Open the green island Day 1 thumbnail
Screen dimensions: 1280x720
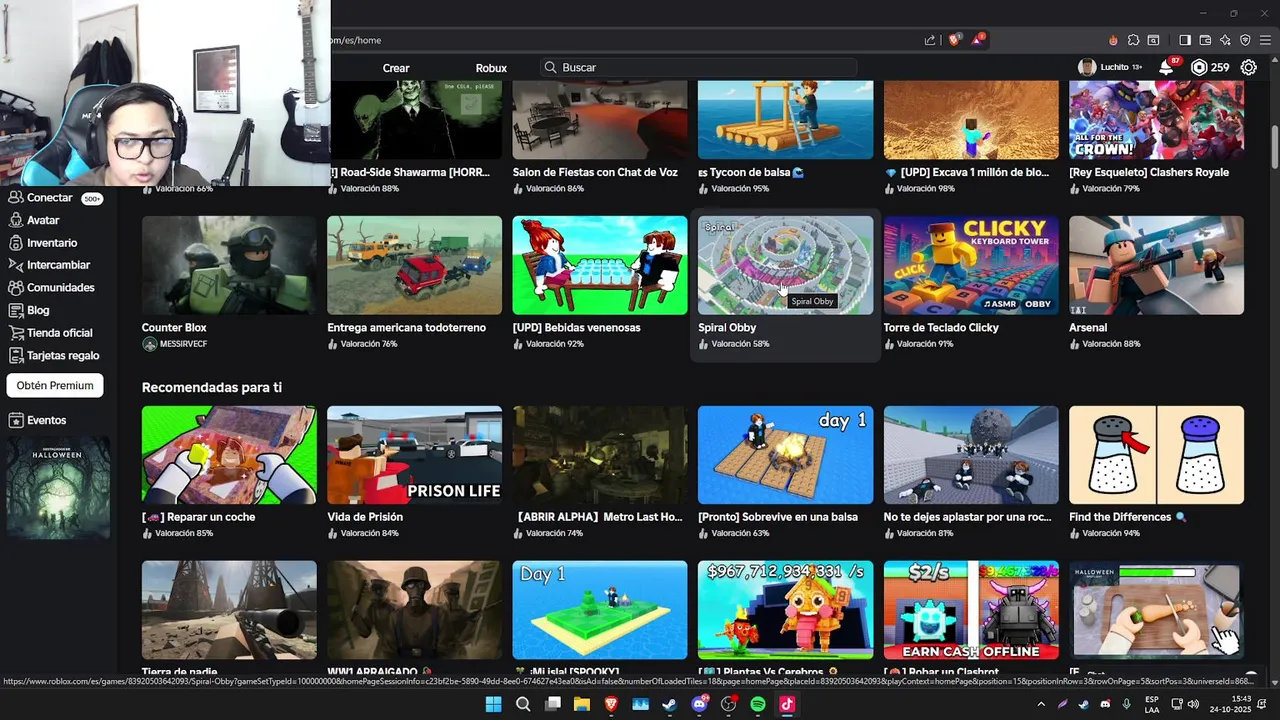click(x=600, y=610)
